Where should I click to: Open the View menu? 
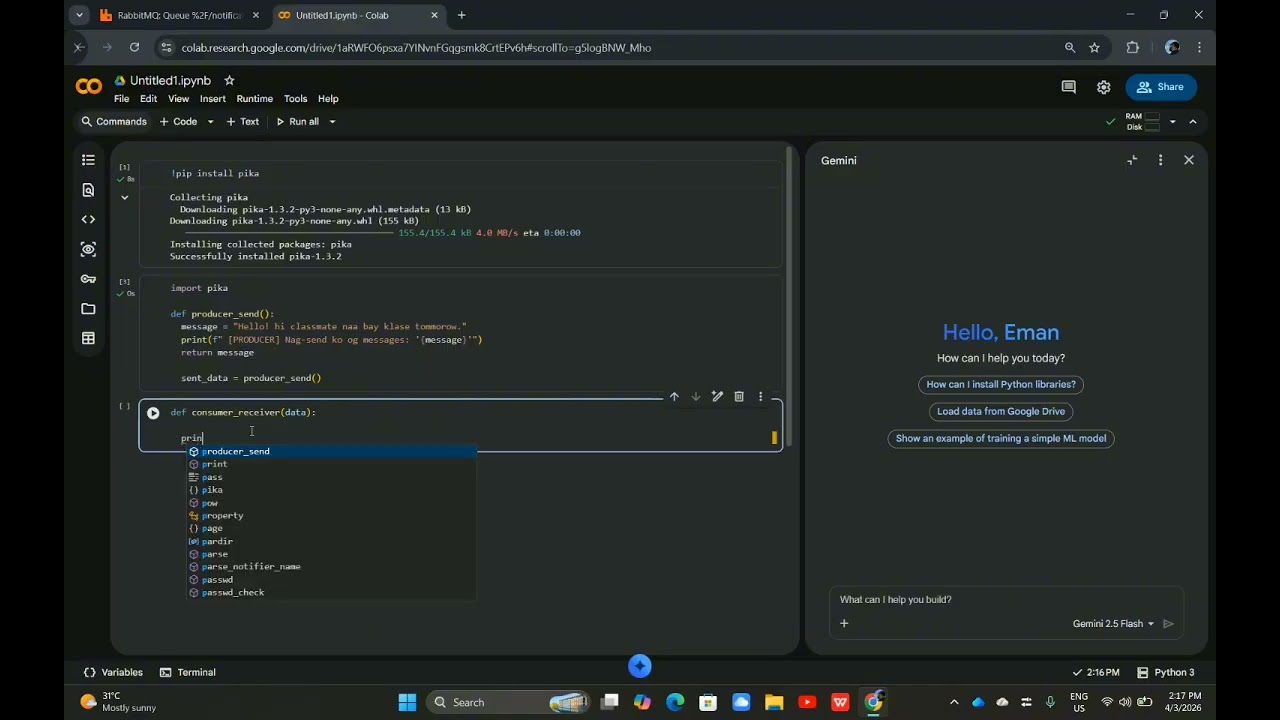[x=178, y=99]
